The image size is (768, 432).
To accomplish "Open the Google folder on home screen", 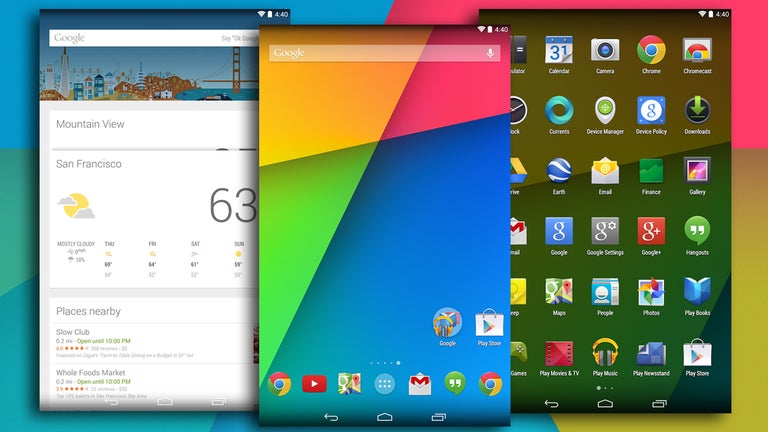I will [x=447, y=327].
